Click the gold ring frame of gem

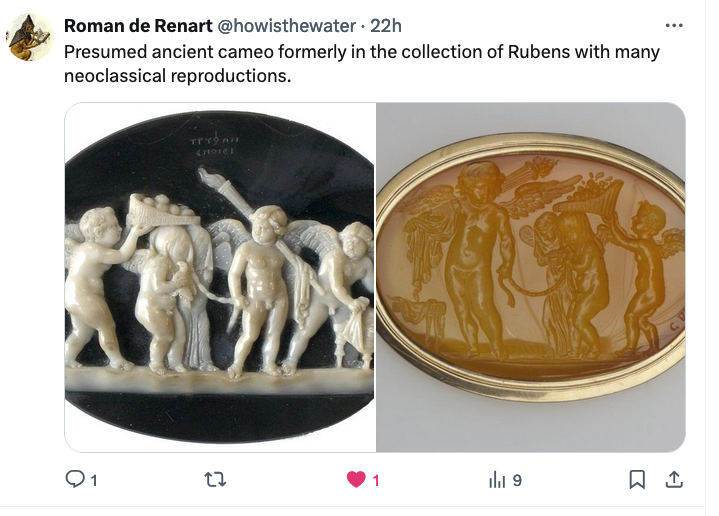[x=531, y=269]
